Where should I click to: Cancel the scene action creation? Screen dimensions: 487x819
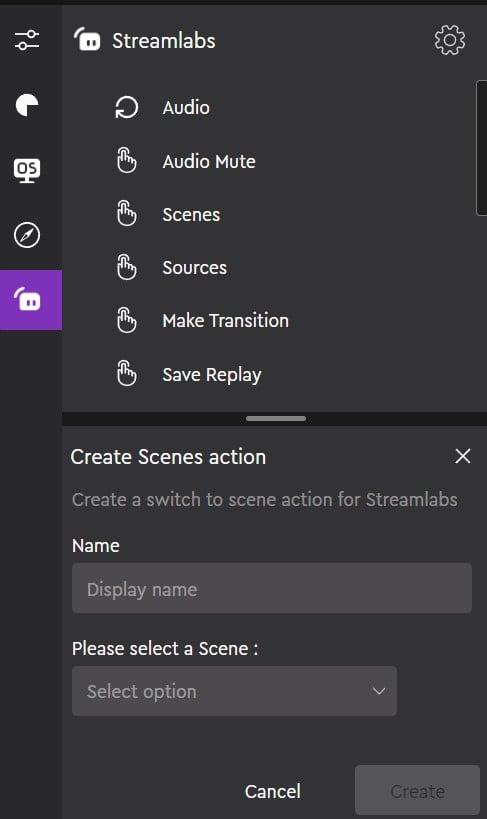273,791
